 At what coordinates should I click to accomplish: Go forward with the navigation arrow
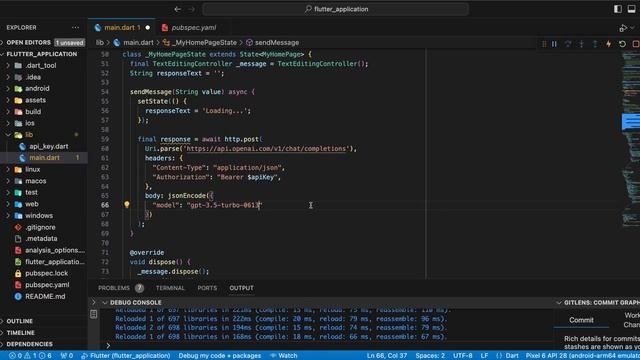point(191,9)
